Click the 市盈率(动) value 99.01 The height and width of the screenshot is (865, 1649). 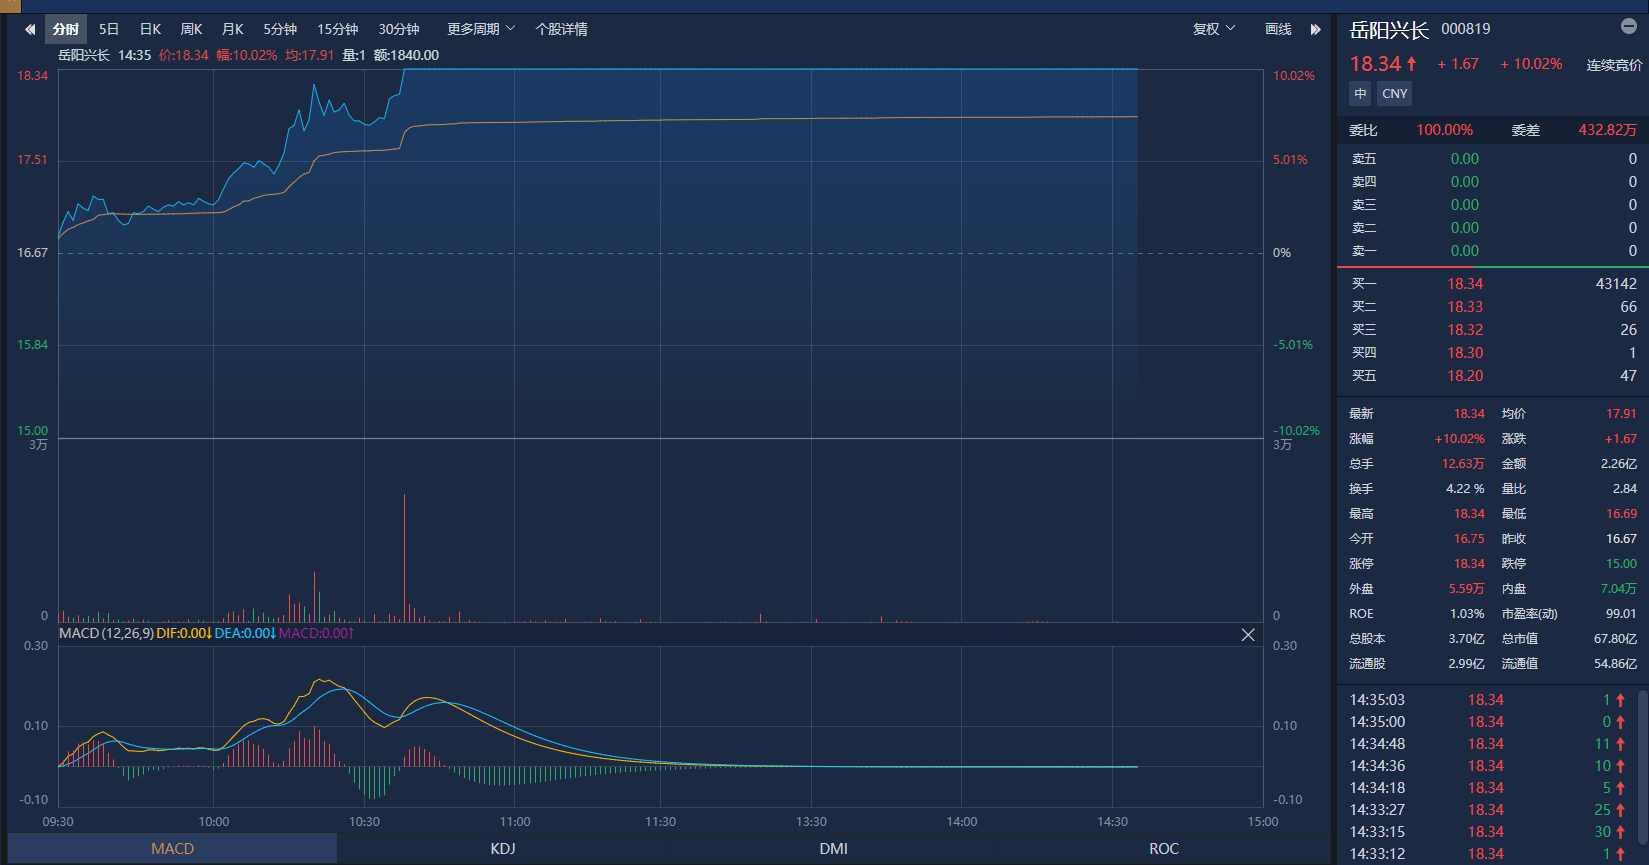point(1621,614)
